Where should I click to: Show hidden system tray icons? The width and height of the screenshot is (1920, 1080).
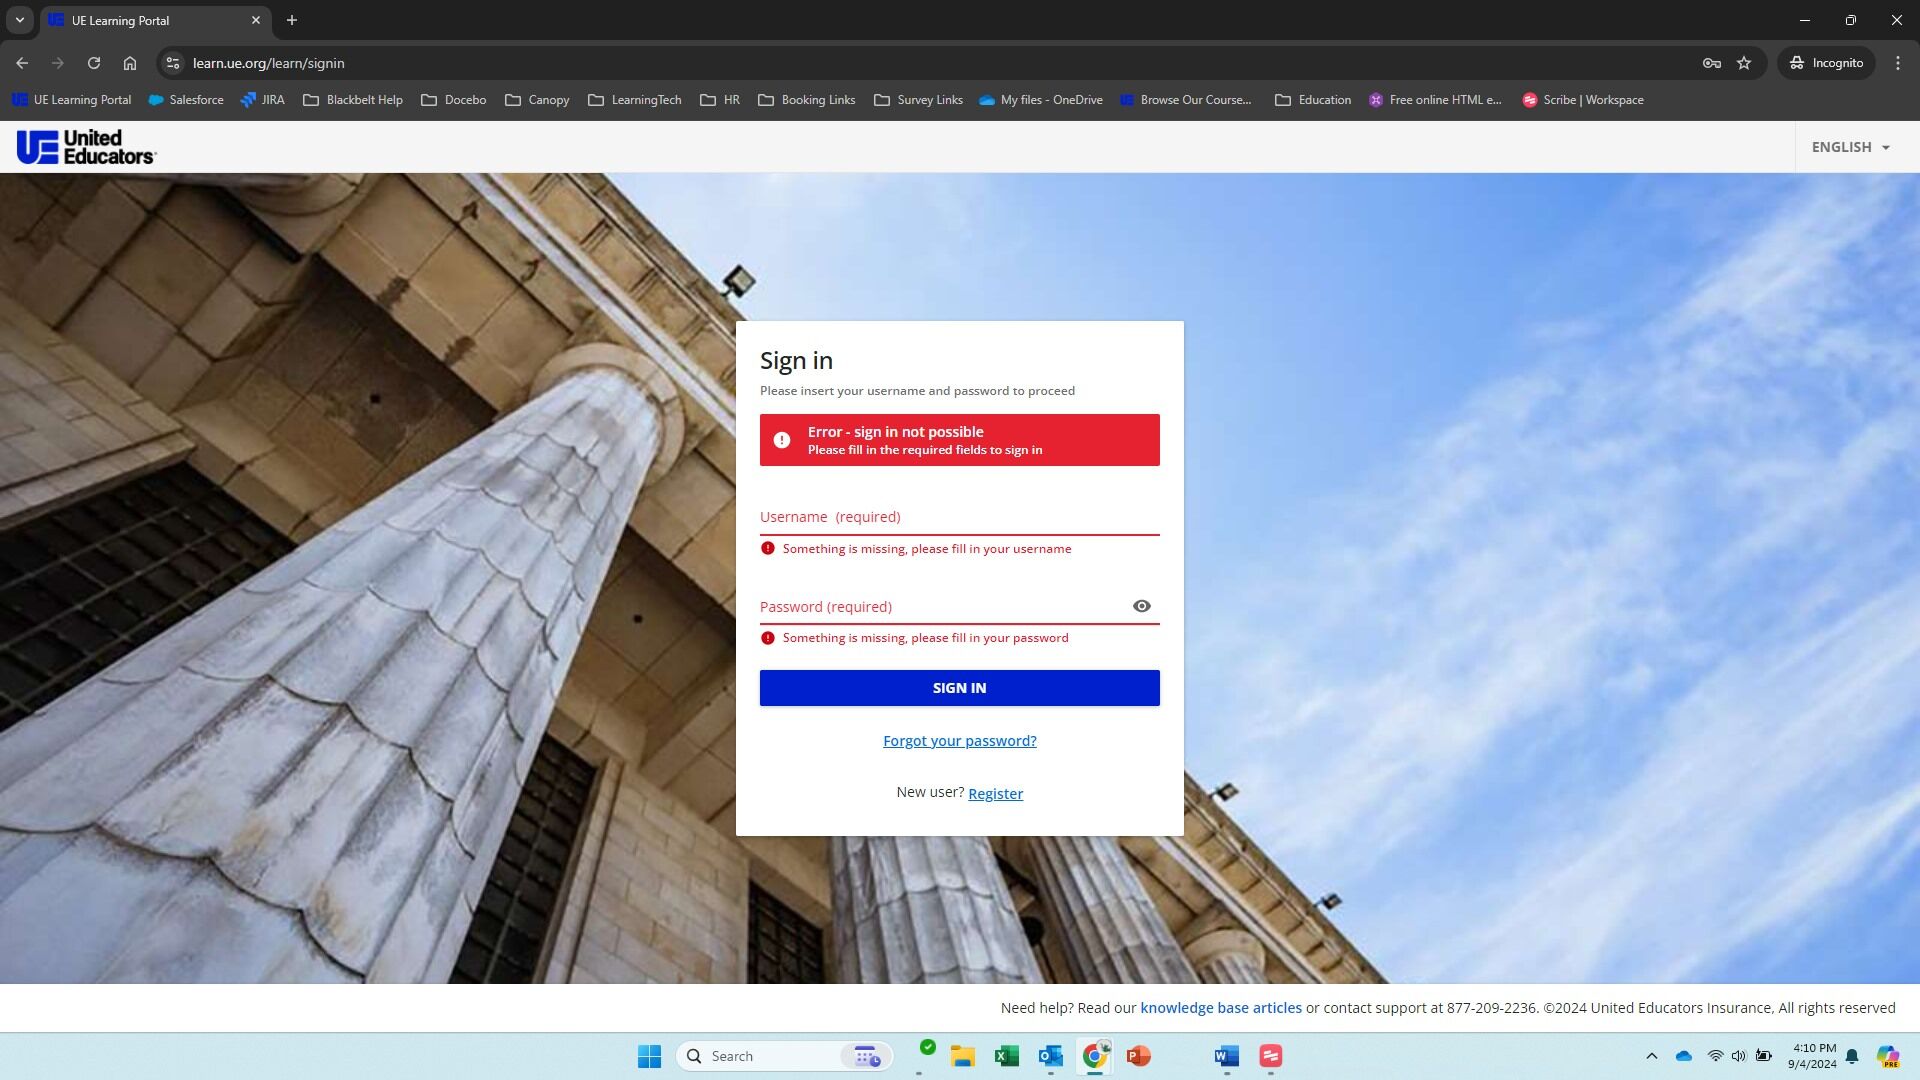(1652, 1056)
